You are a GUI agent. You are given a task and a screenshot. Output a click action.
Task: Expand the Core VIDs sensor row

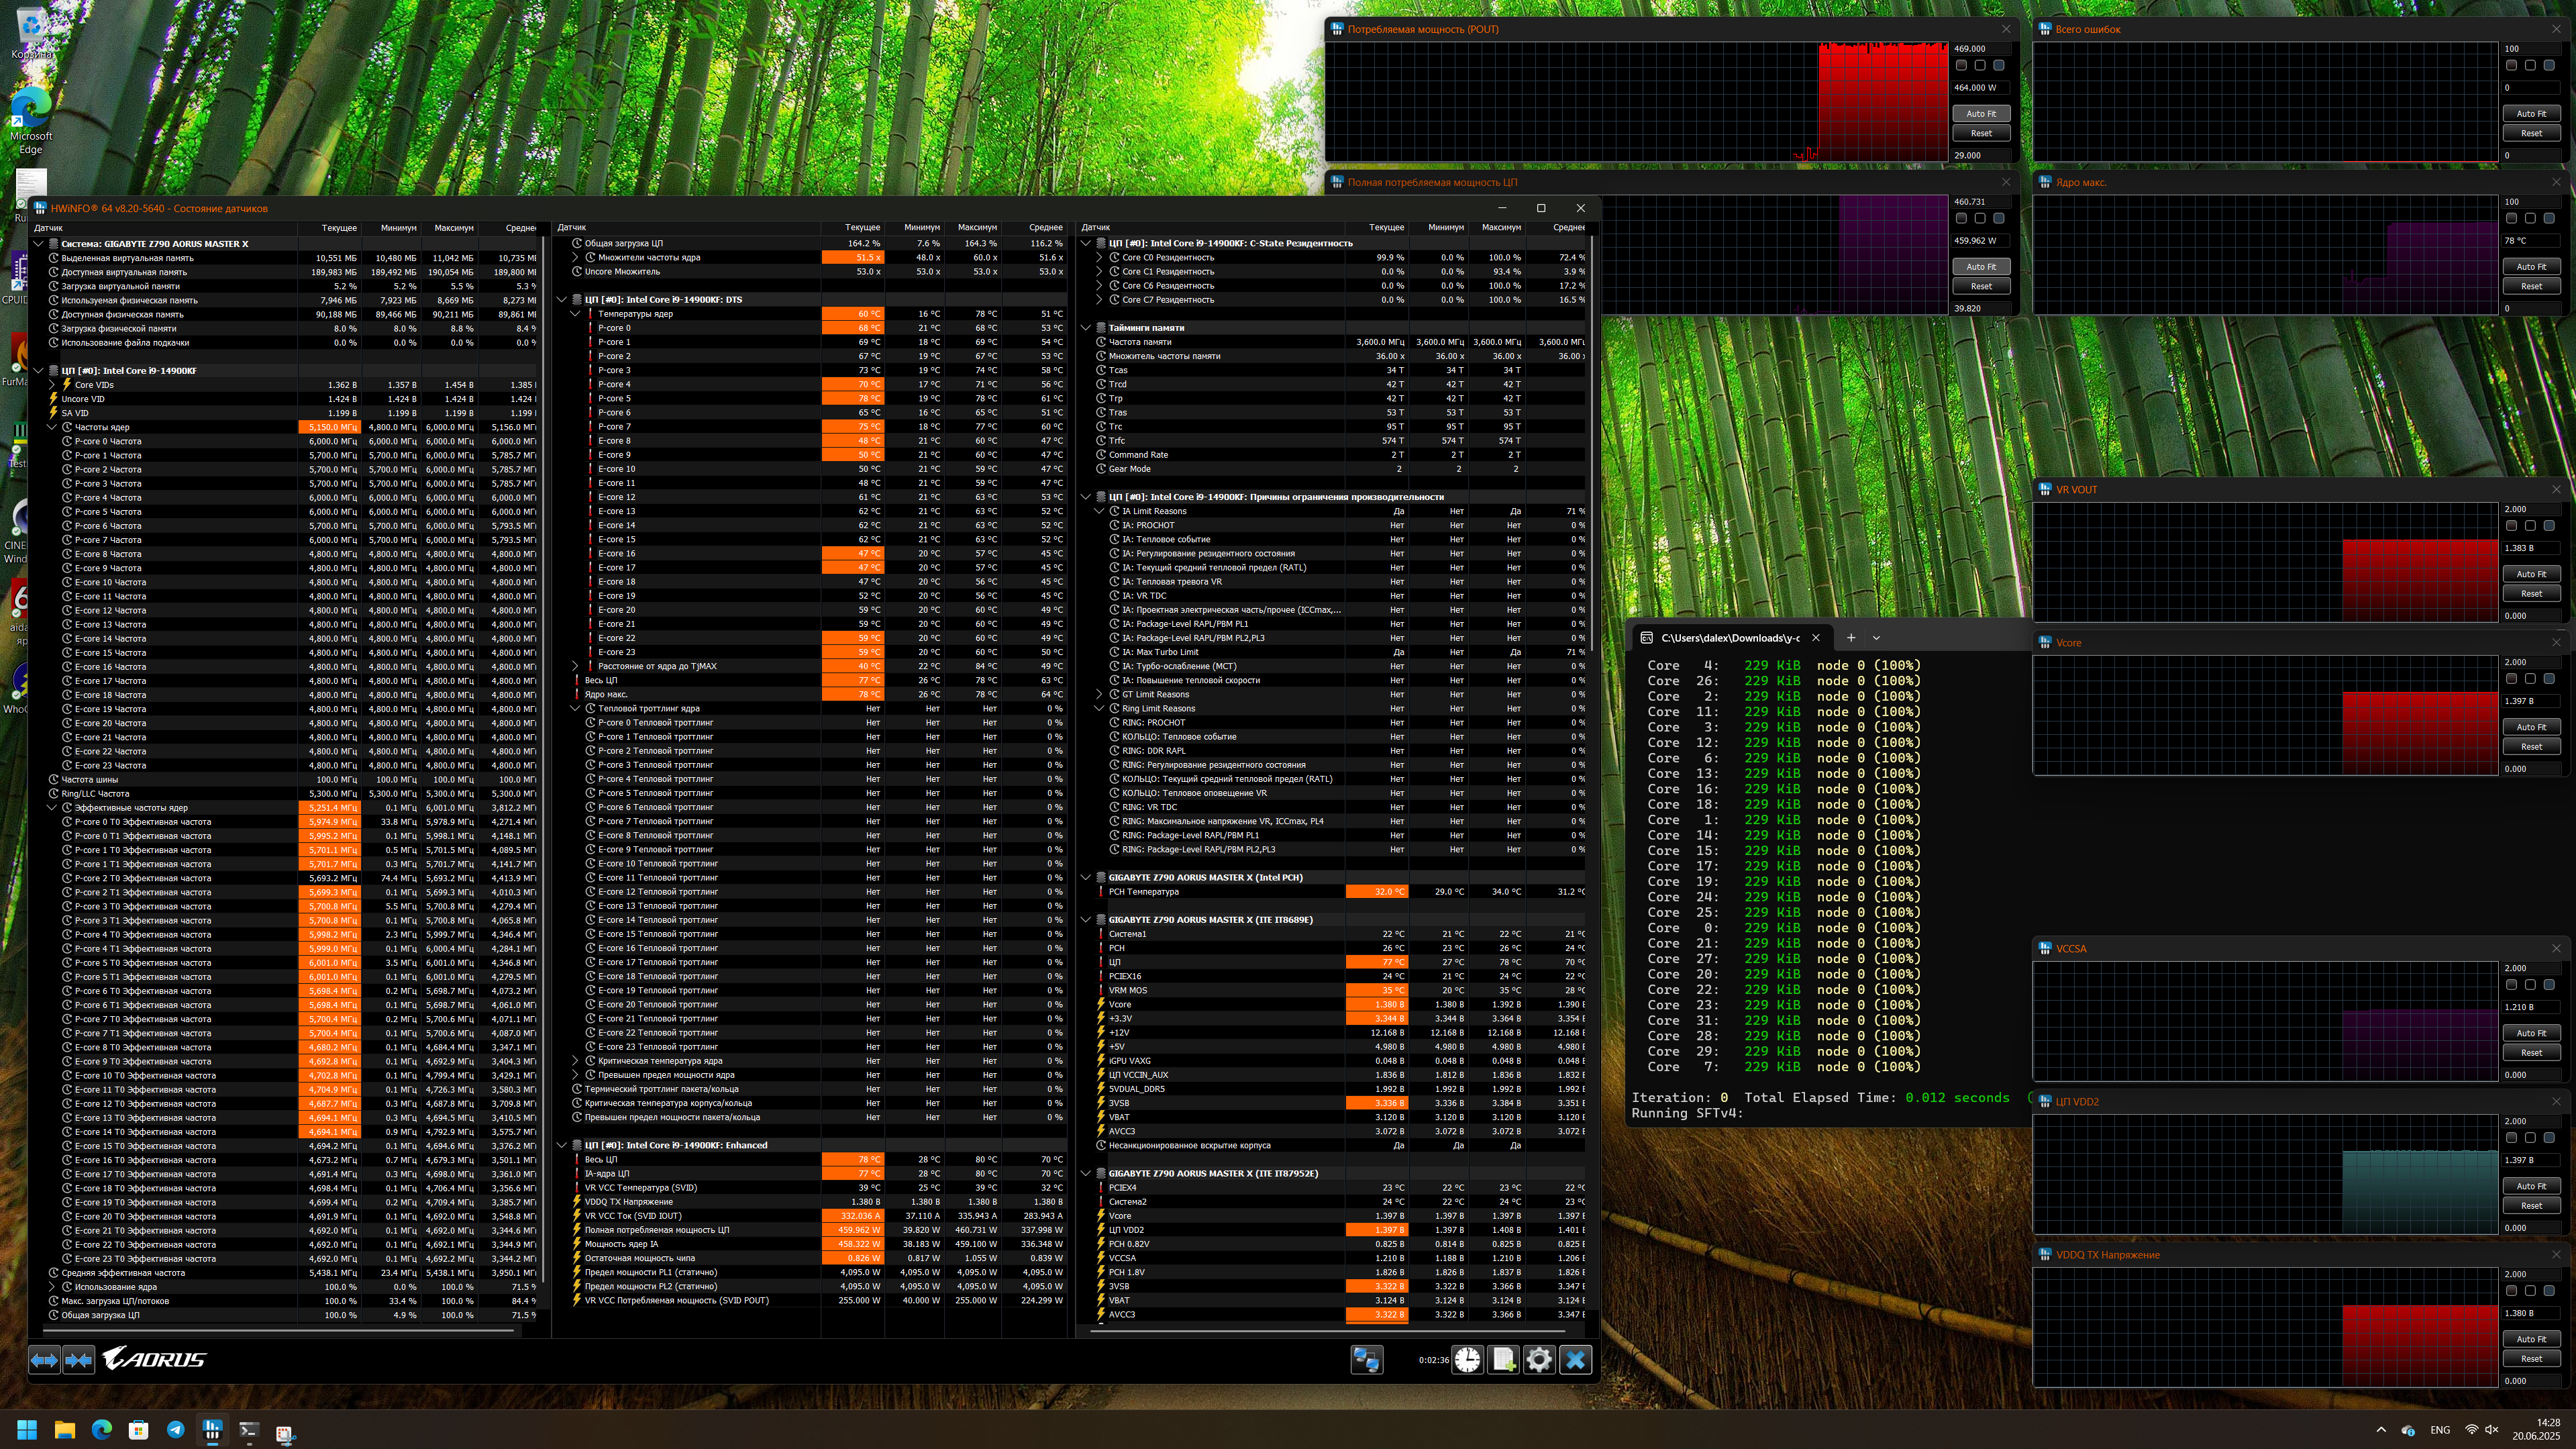(52, 385)
